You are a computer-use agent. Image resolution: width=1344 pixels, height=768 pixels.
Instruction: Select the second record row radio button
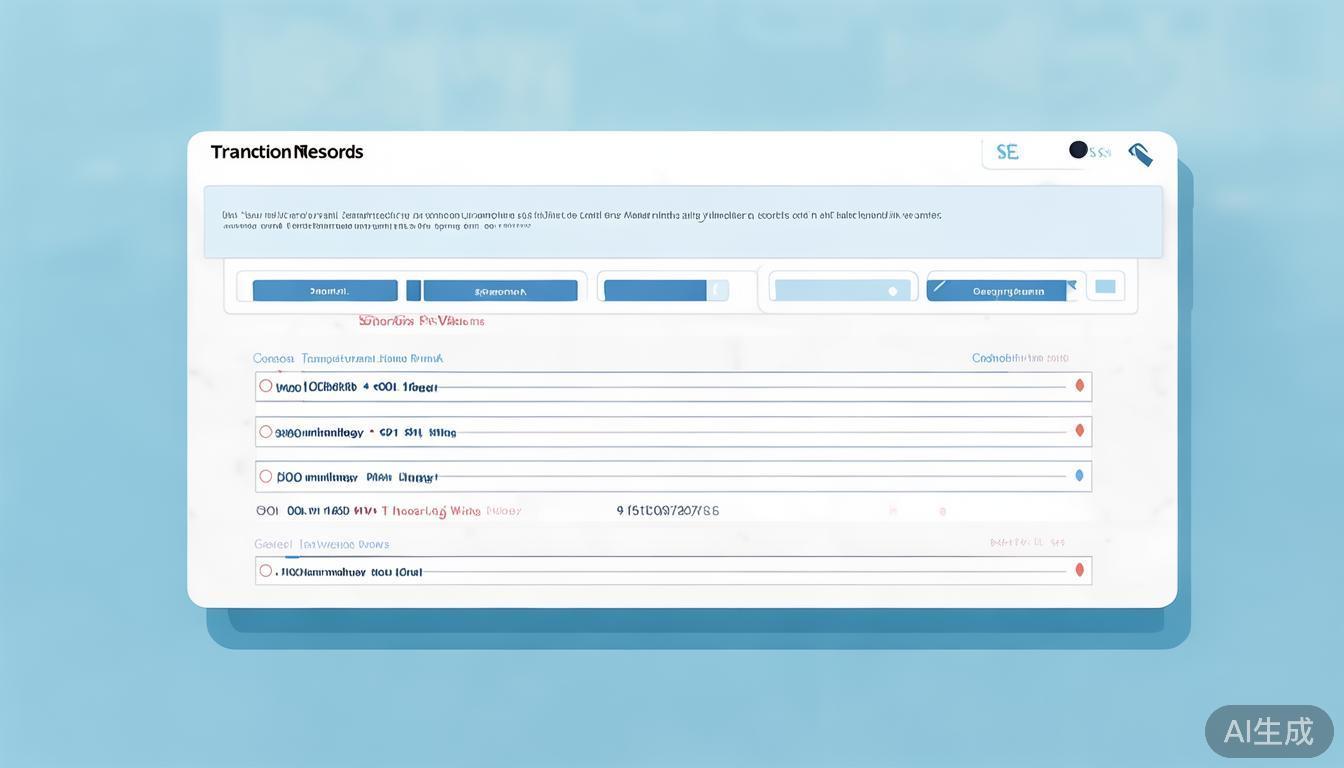click(x=265, y=432)
